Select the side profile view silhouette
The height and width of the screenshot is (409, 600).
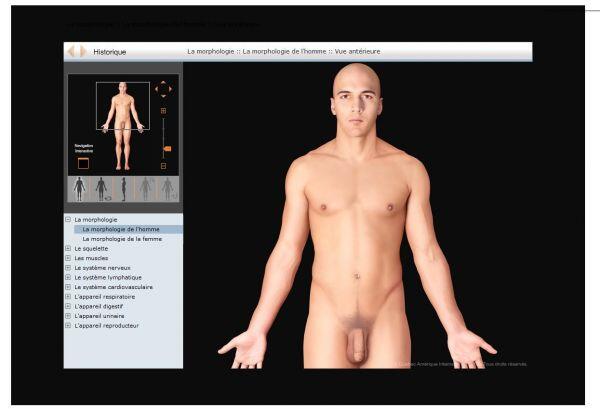point(123,188)
